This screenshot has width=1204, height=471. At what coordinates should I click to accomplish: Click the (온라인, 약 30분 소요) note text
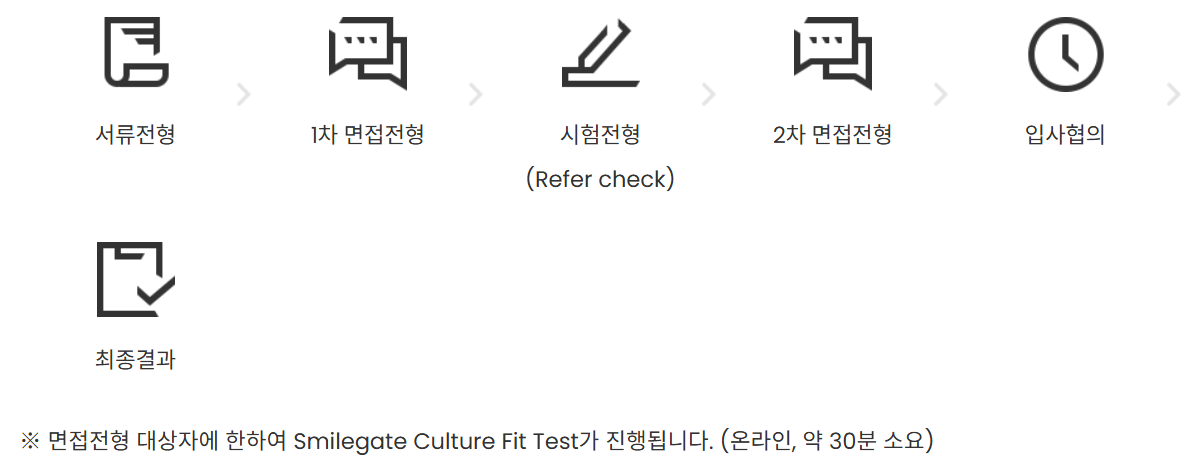click(827, 440)
